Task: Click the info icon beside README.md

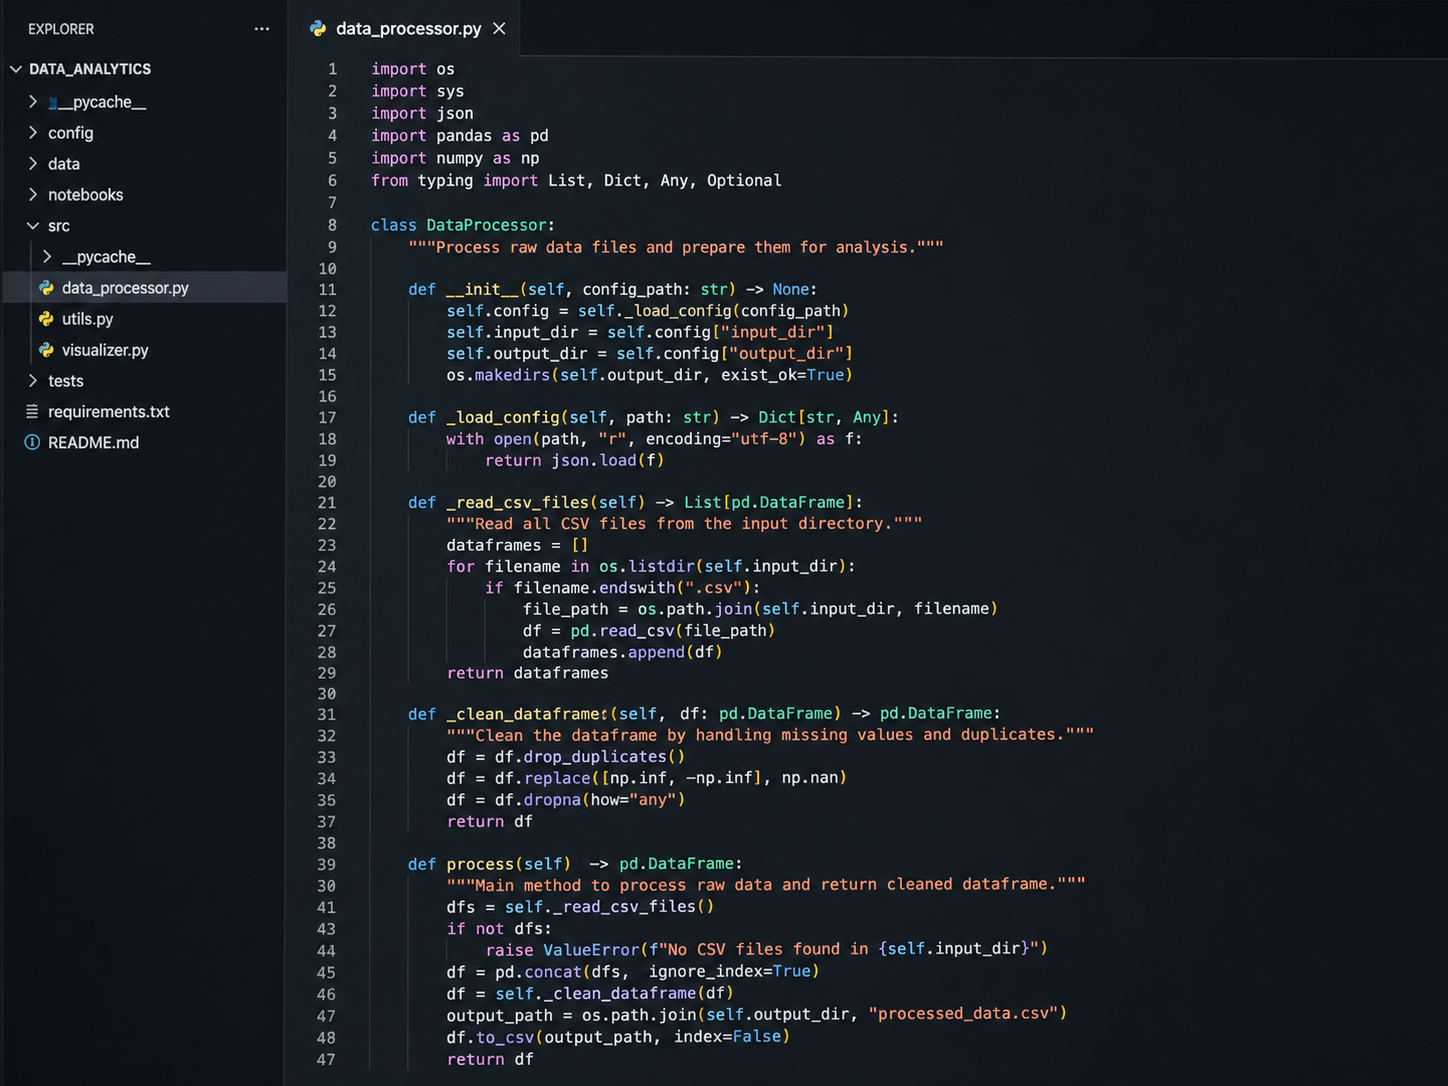Action: pos(32,443)
